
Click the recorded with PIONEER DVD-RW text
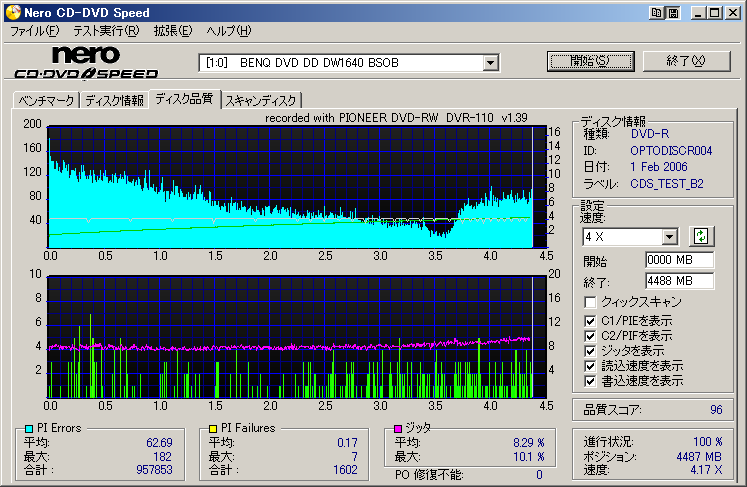(396, 118)
